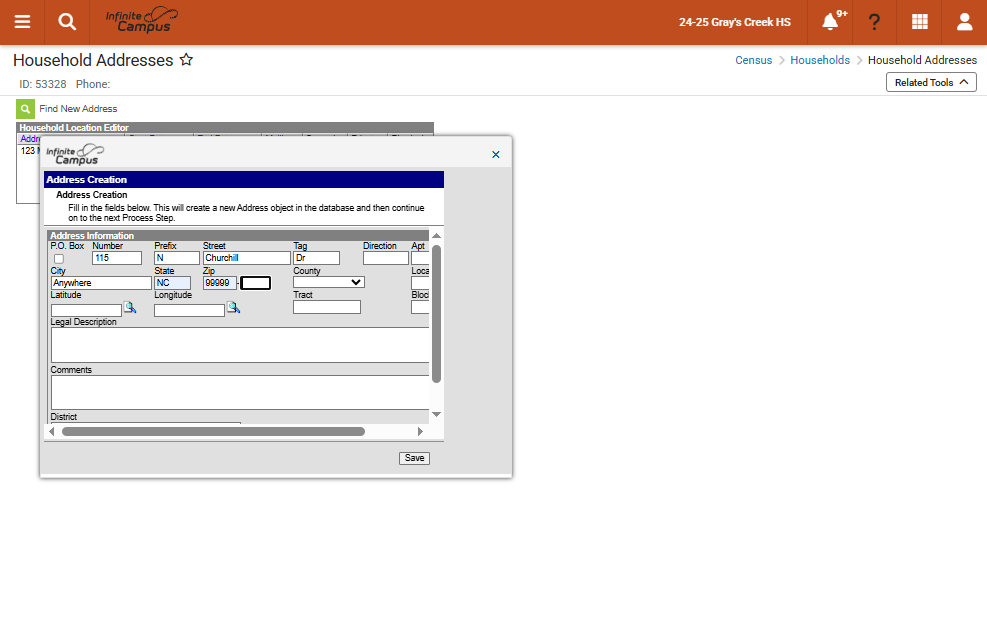Open the notifications bell
987x641 pixels.
coord(830,22)
